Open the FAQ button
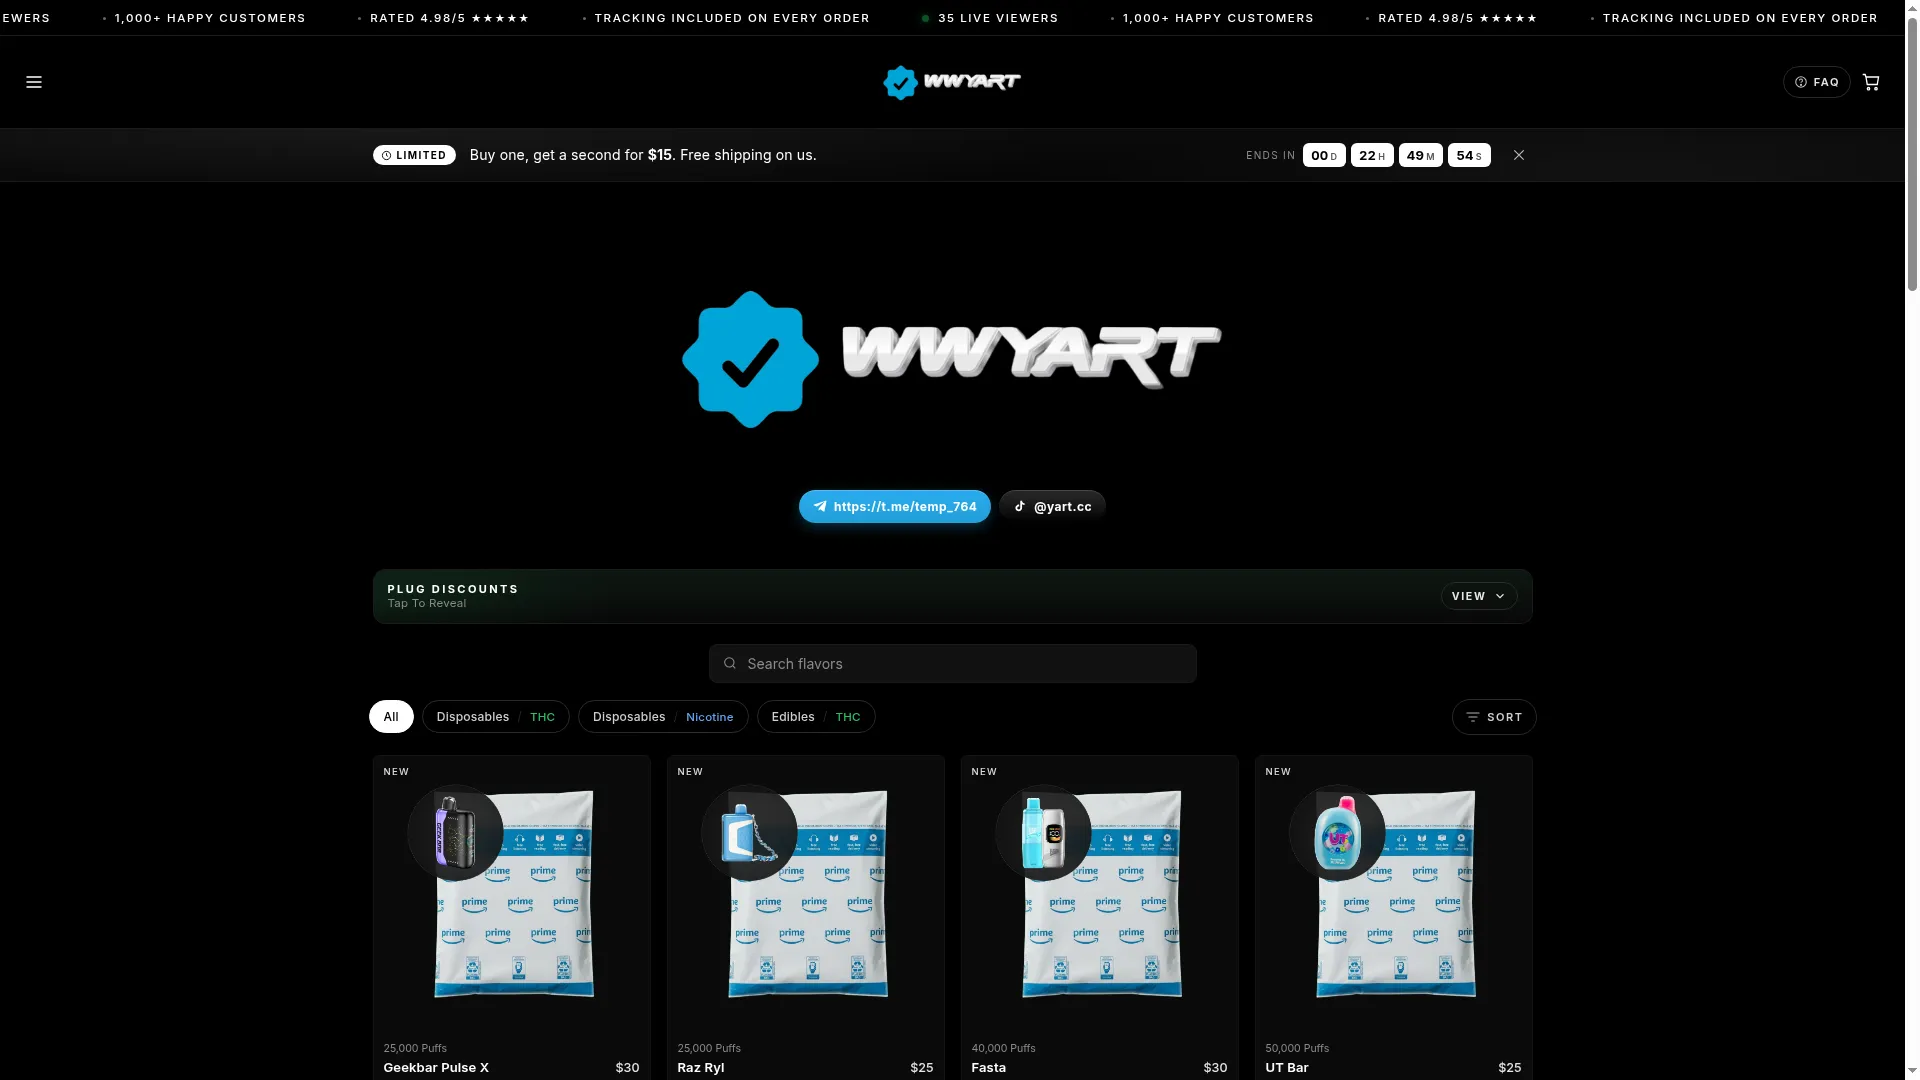This screenshot has width=1920, height=1080. click(x=1816, y=82)
